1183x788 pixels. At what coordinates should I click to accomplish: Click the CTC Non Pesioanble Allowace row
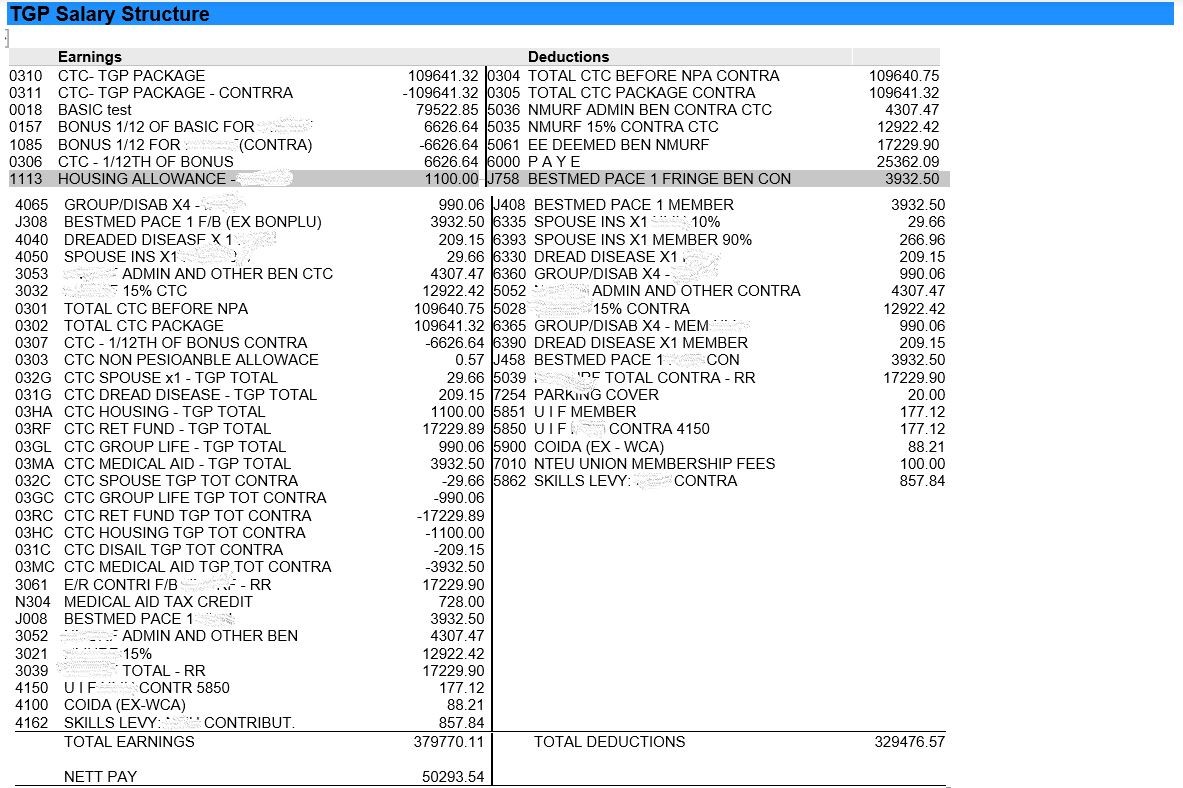pos(191,360)
